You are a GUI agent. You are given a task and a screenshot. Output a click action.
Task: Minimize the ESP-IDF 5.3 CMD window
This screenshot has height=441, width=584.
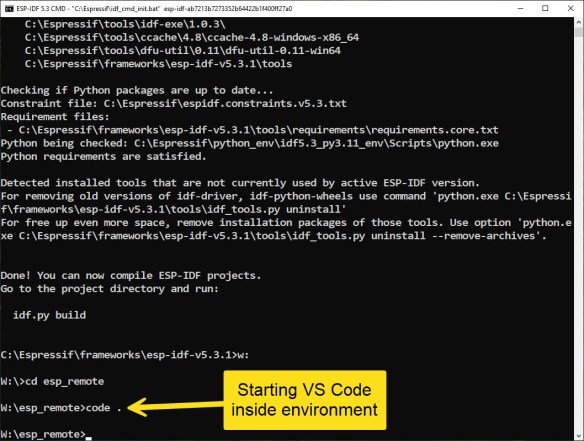[x=520, y=8]
